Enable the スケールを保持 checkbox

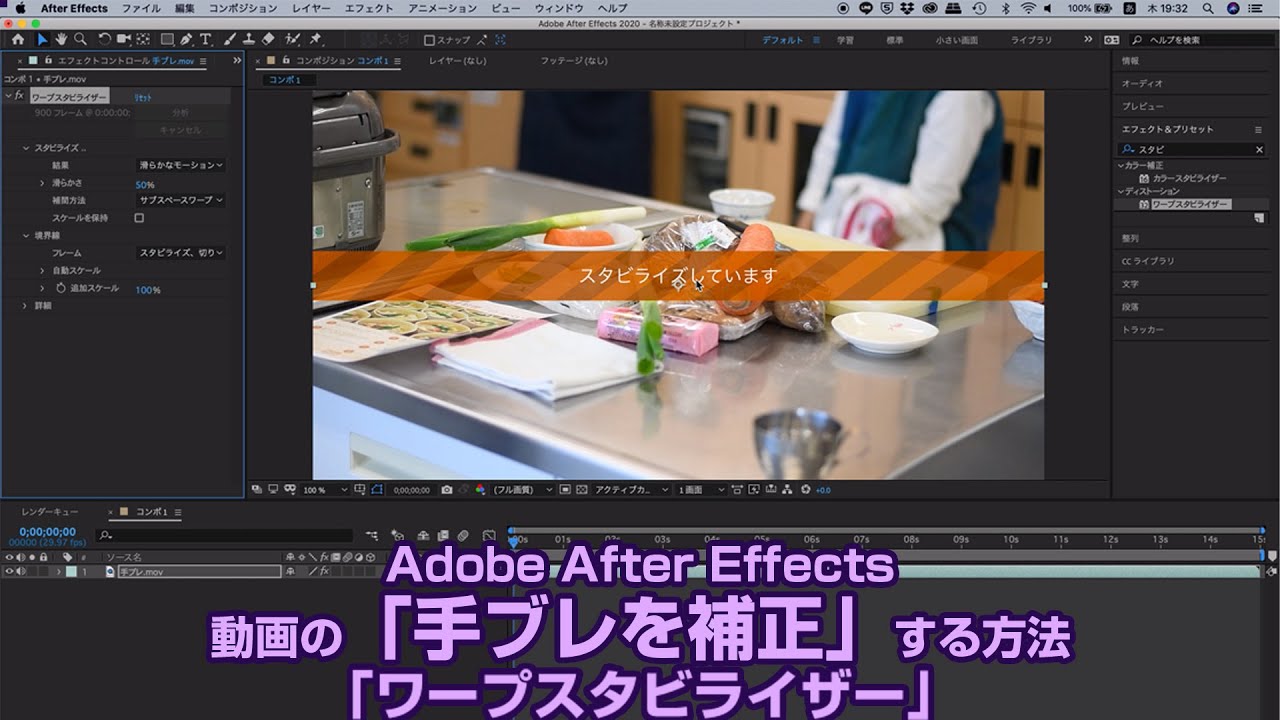click(139, 218)
